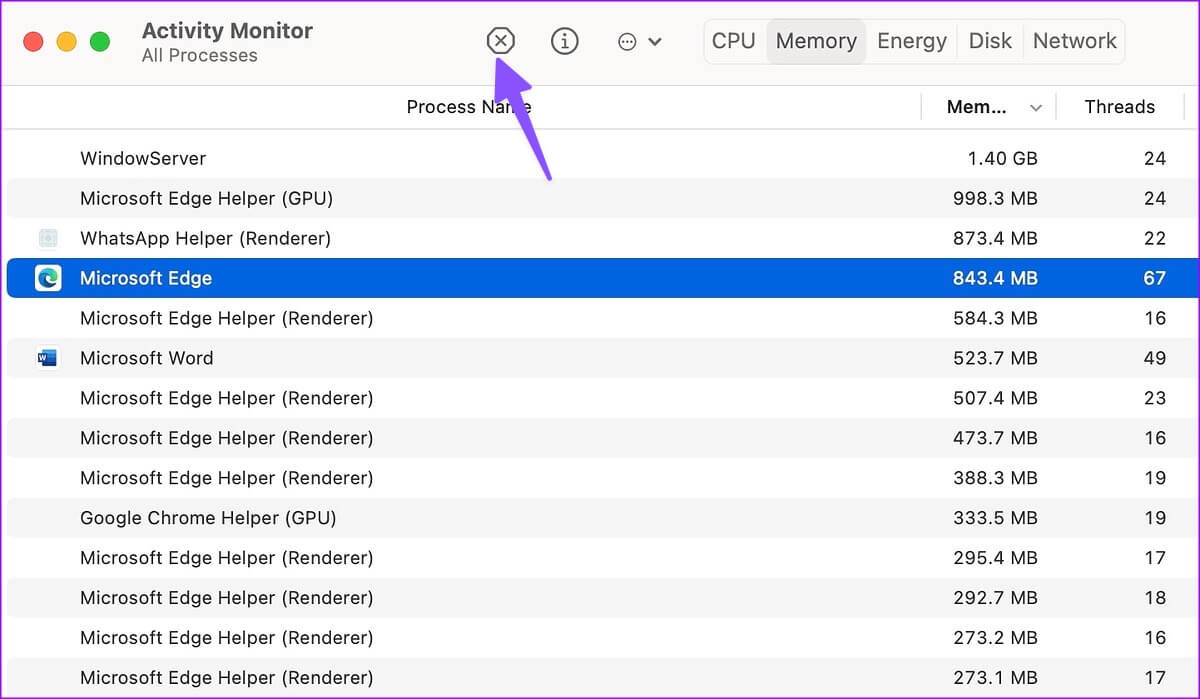The width and height of the screenshot is (1200, 699).
Task: Select Edge Helper (Renderer) using 473.7 MB
Action: coord(600,438)
